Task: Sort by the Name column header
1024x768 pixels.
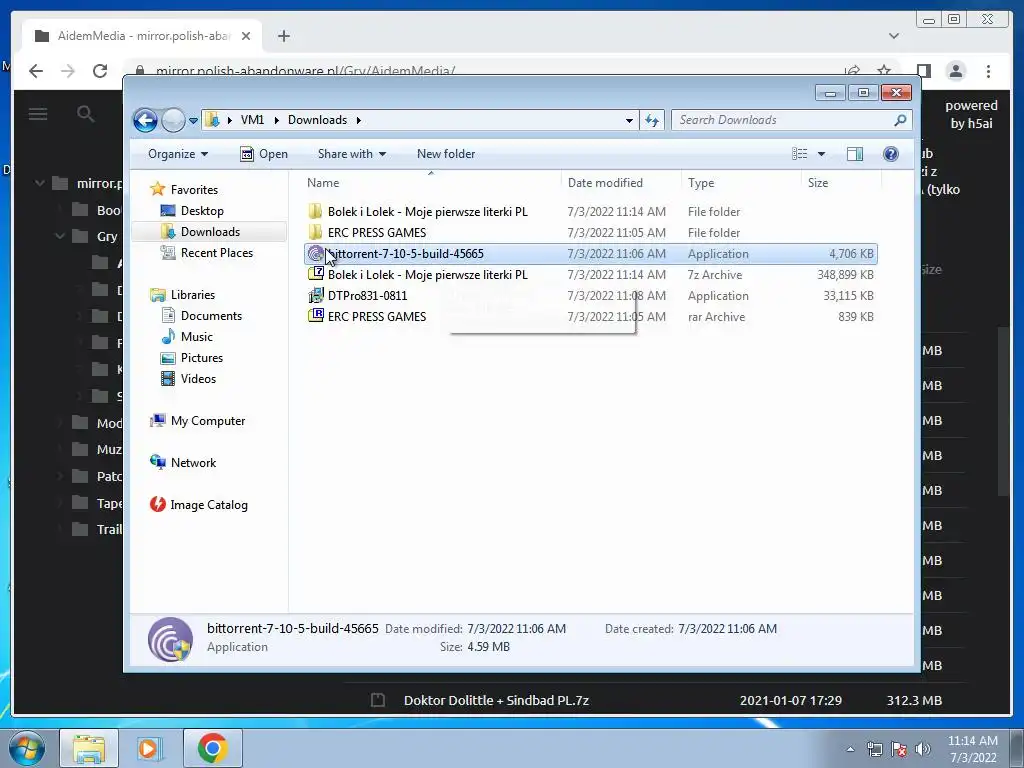Action: 431,183
